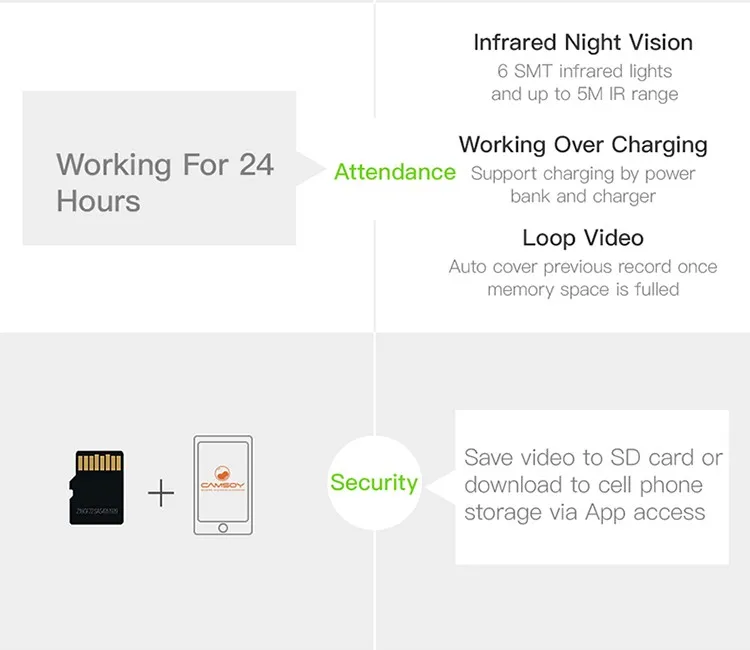Click the plus sign between card and phone
The height and width of the screenshot is (650, 750).
tap(161, 493)
